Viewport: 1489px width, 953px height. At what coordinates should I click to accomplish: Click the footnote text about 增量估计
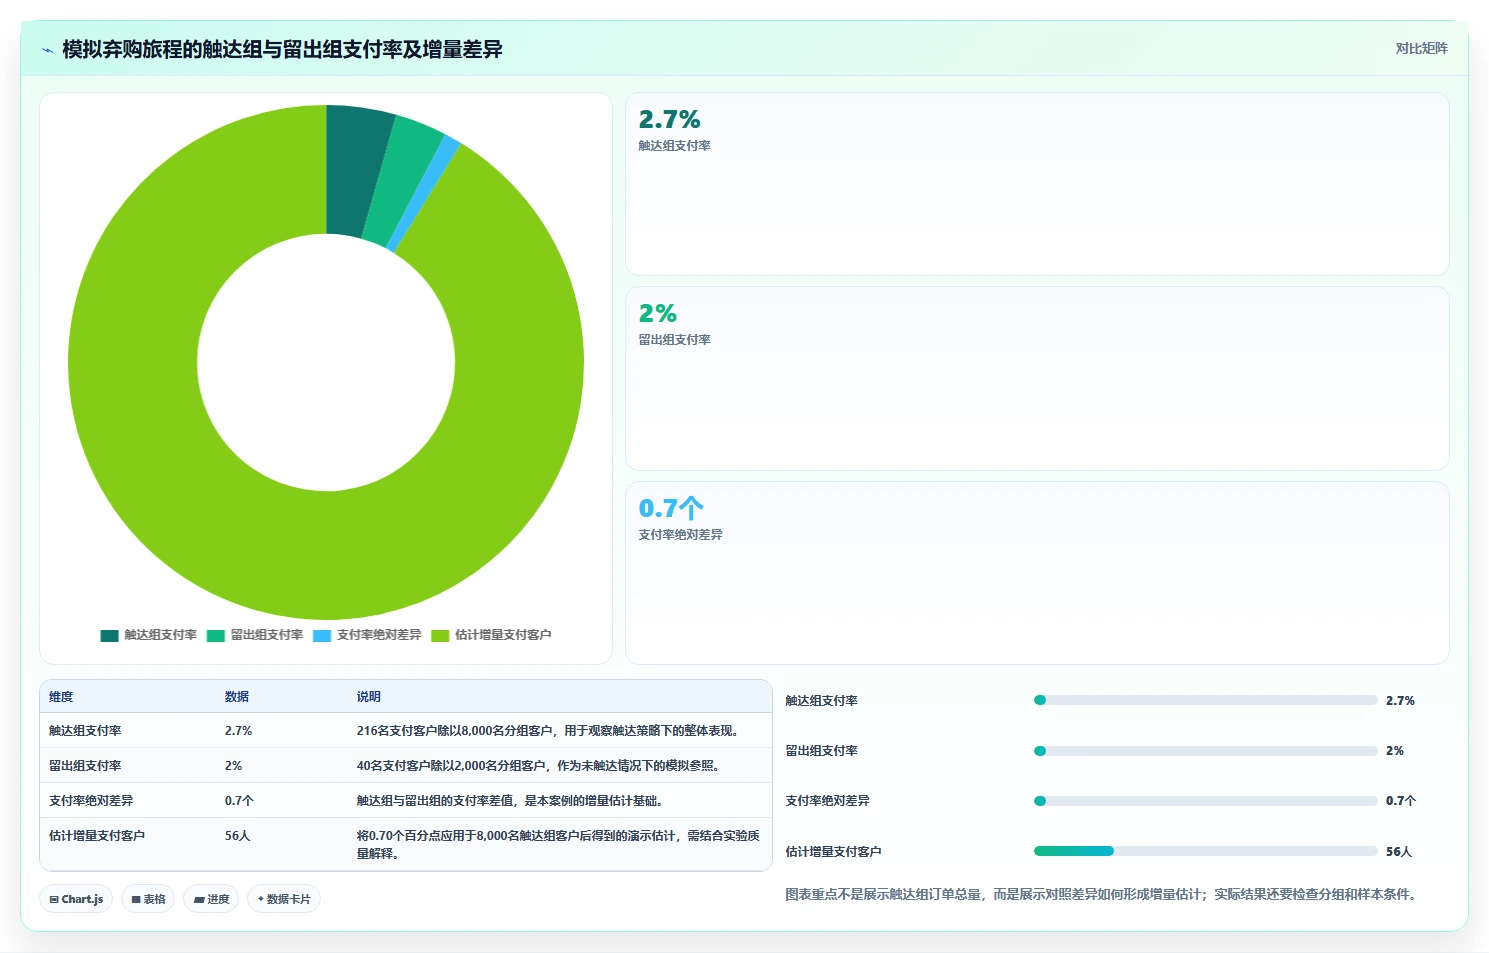click(x=1102, y=895)
